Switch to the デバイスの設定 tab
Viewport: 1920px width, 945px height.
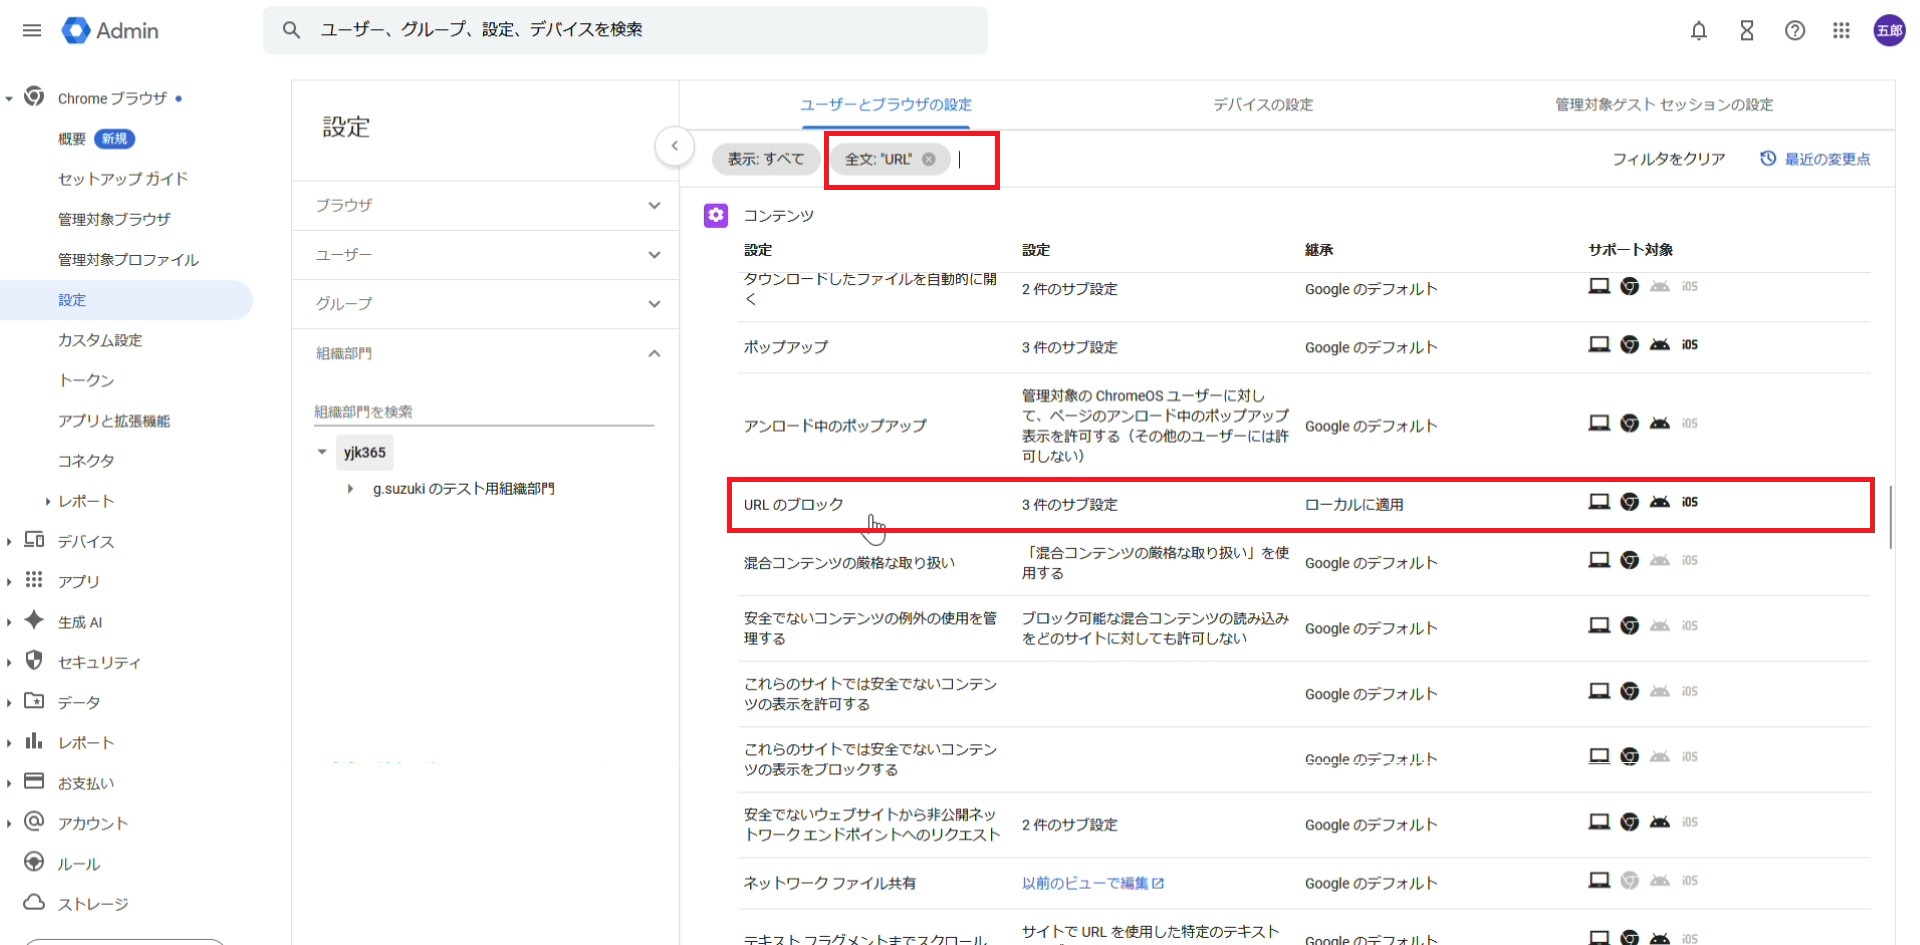pos(1263,105)
